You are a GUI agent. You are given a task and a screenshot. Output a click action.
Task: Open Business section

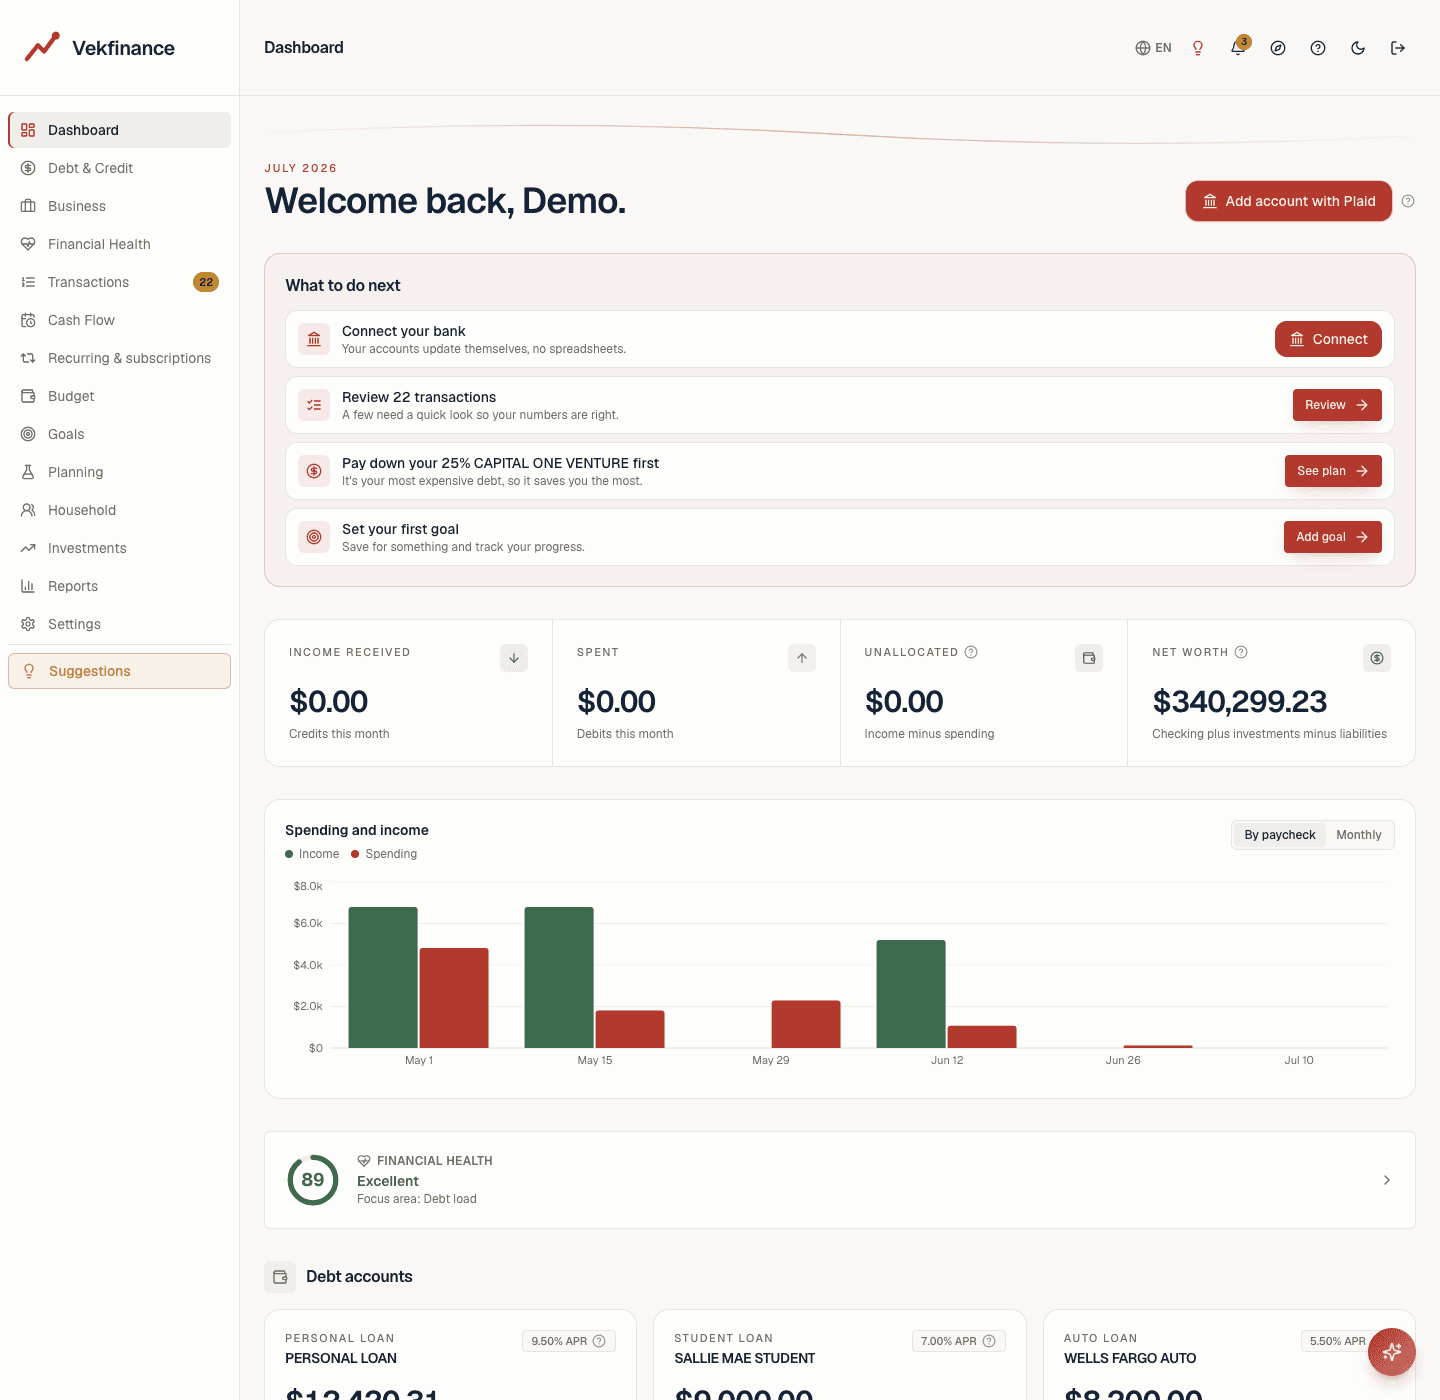tap(120, 206)
